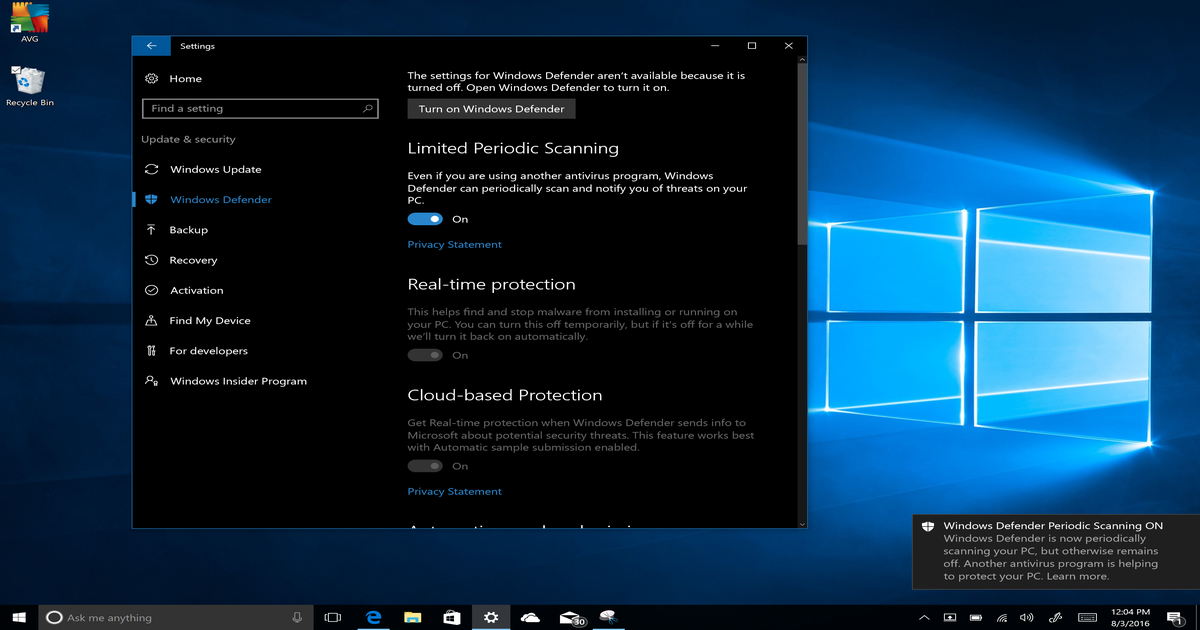Open the Microsoft Store from taskbar
This screenshot has height=630, width=1200.
pyautogui.click(x=451, y=617)
